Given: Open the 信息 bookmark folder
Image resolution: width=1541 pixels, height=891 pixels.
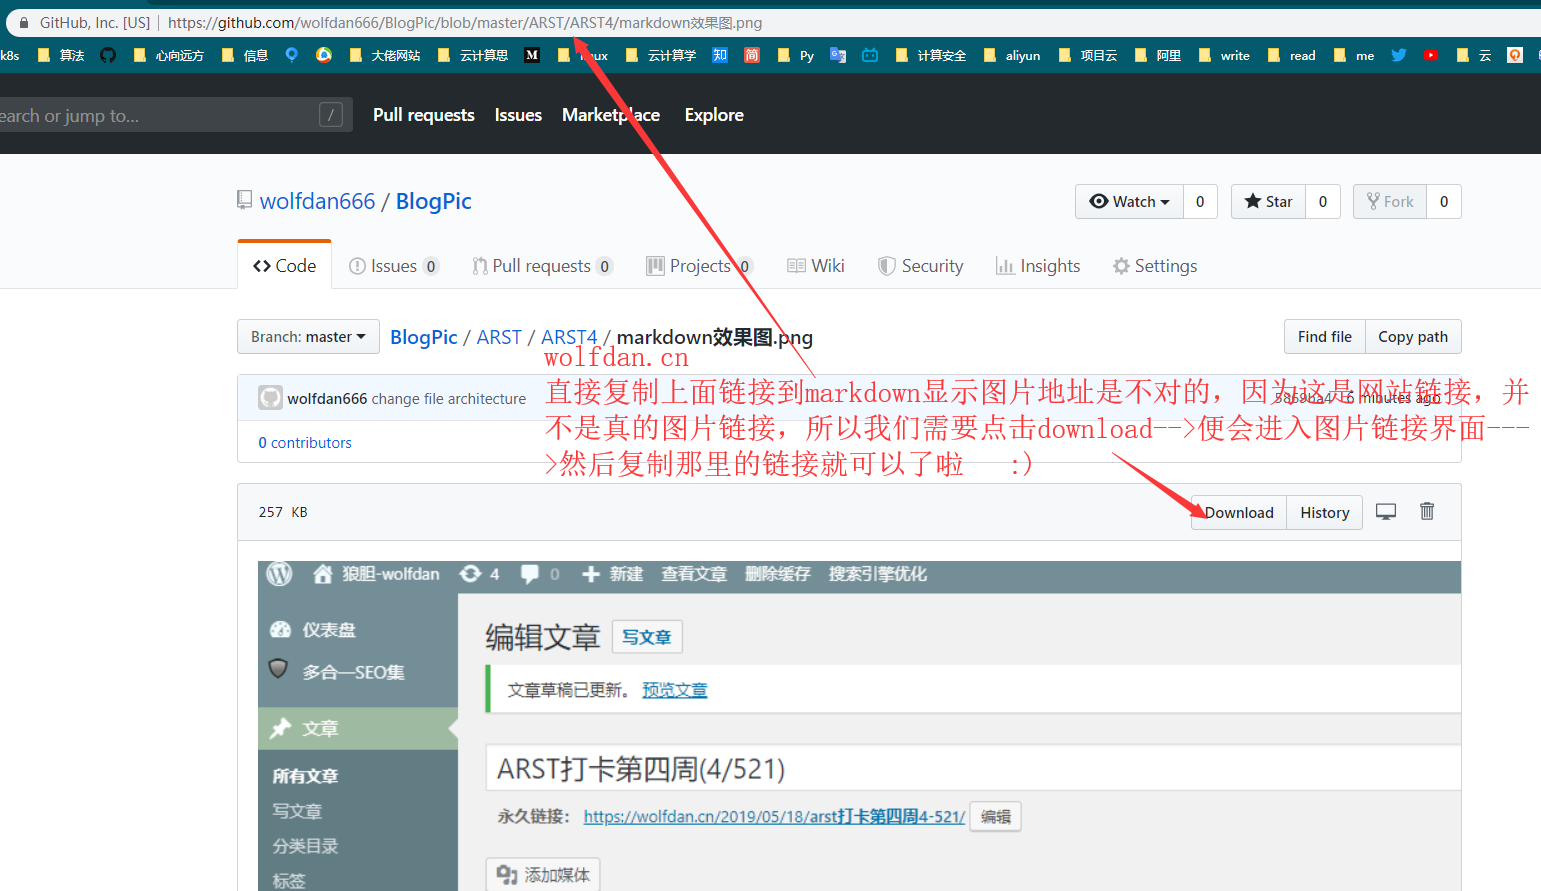Looking at the screenshot, I should click(245, 55).
